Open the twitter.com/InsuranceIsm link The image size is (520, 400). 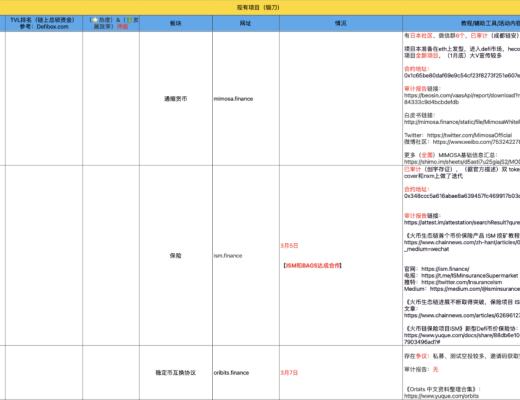(462, 282)
